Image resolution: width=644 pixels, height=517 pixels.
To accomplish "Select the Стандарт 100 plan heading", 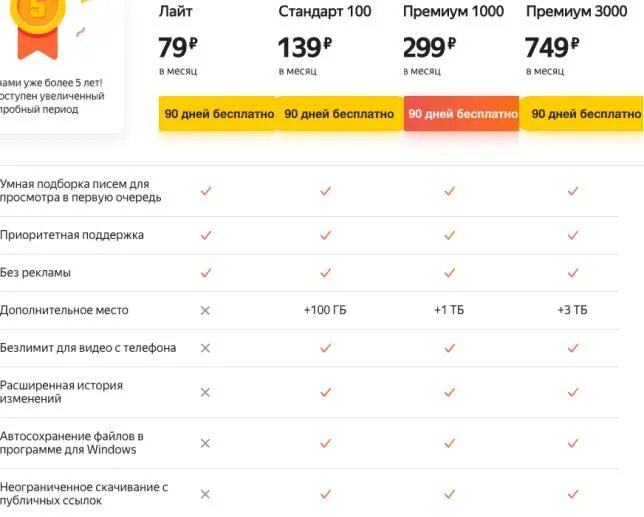I will point(325,12).
